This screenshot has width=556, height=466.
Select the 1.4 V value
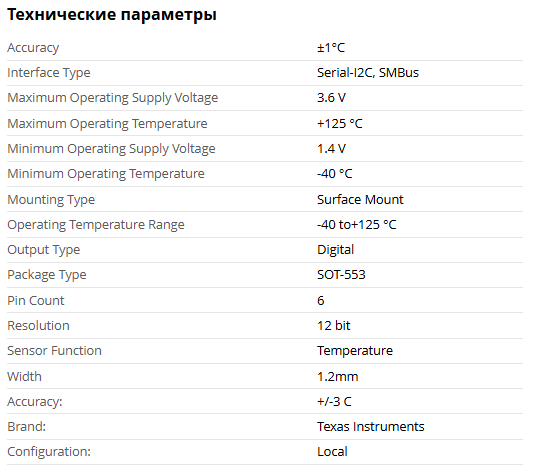pos(331,149)
